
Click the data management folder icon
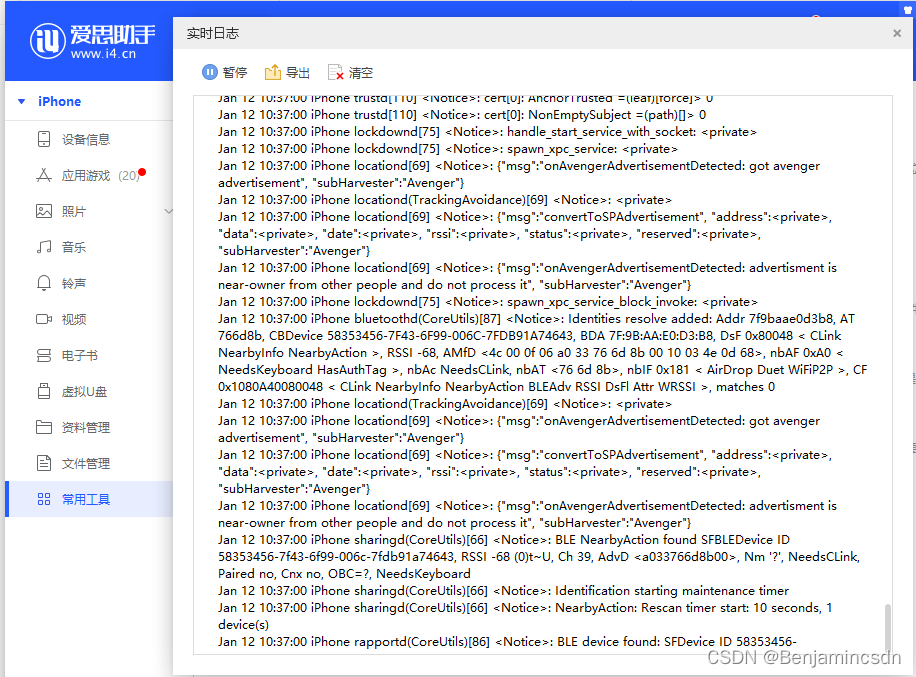point(44,427)
